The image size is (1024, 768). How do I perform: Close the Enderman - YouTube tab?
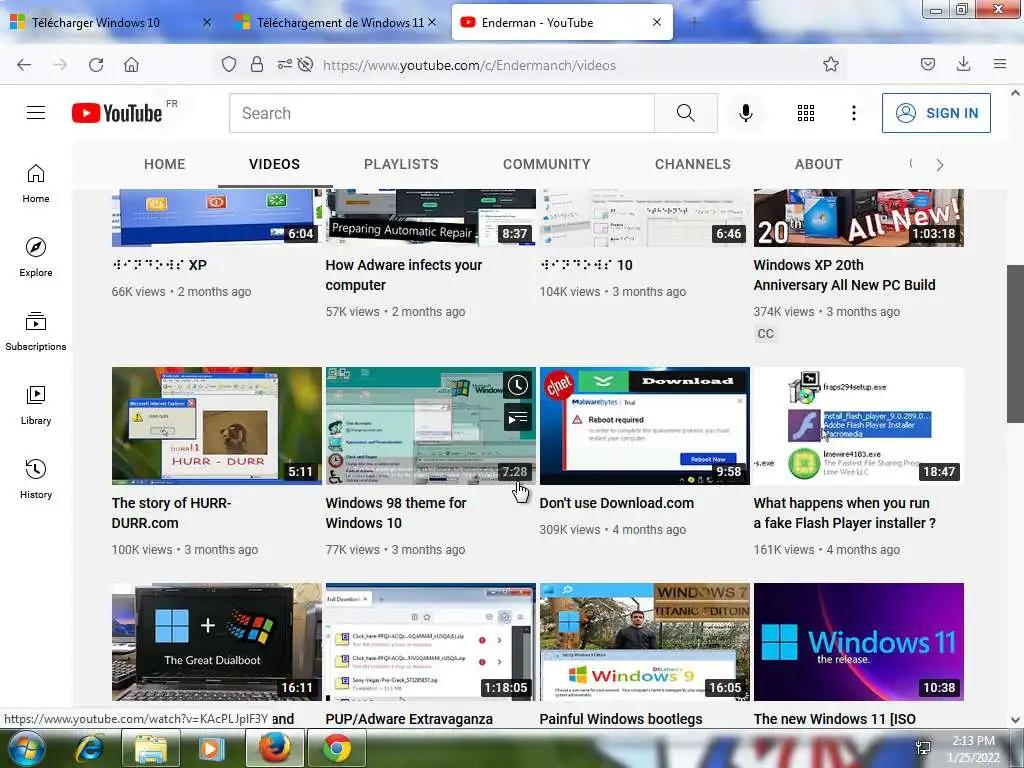pyautogui.click(x=657, y=22)
